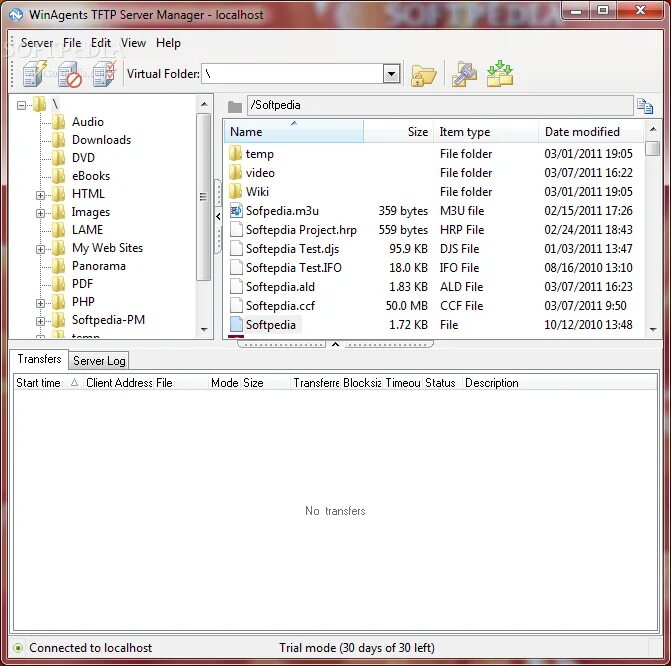Click the DVD folder icon in tree
671x666 pixels.
[x=59, y=158]
